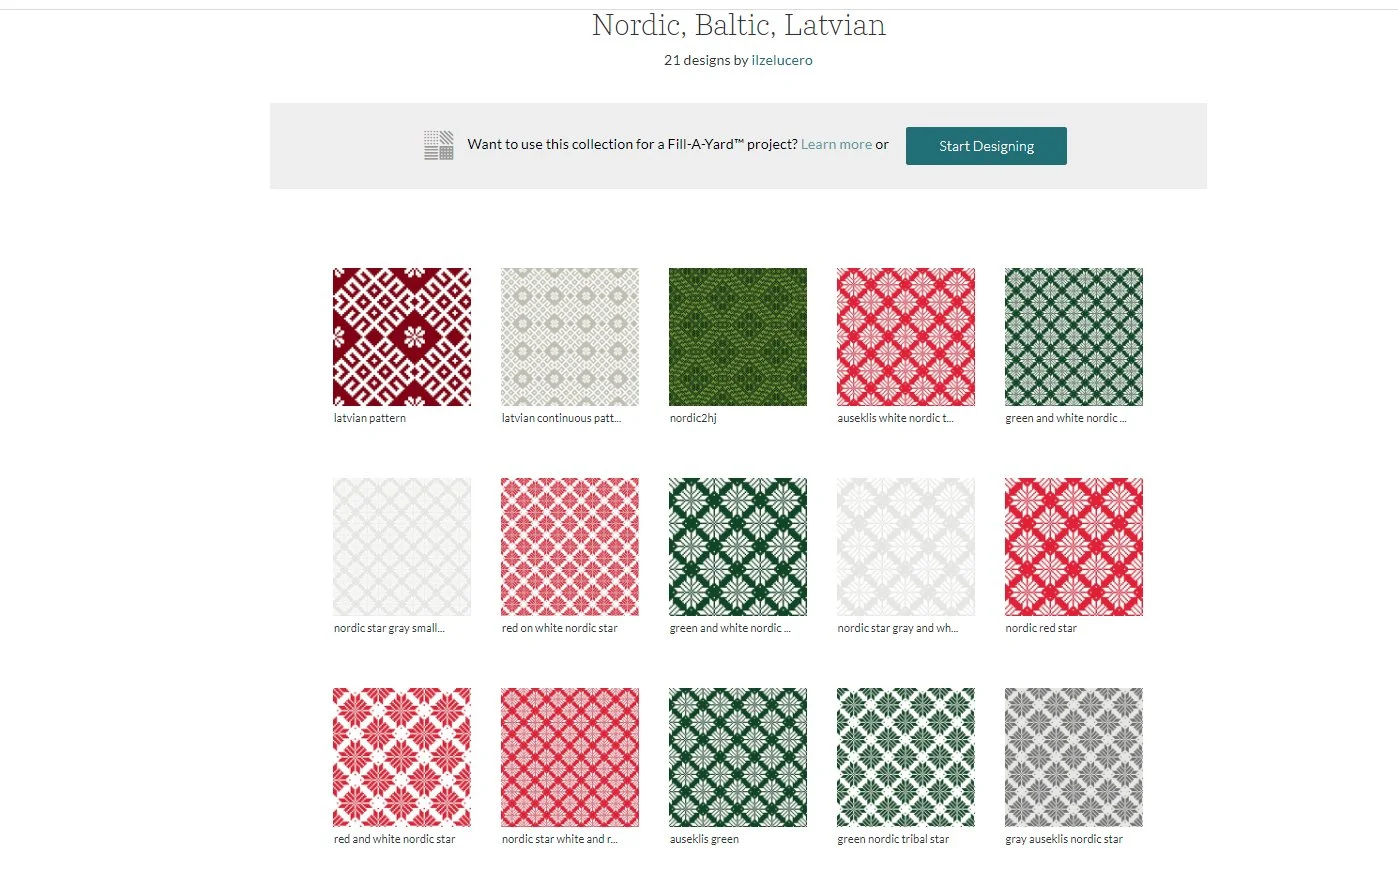Click the Nordic, Baltic, Latvian collection title
Image resolution: width=1398 pixels, height=894 pixels.
739,25
